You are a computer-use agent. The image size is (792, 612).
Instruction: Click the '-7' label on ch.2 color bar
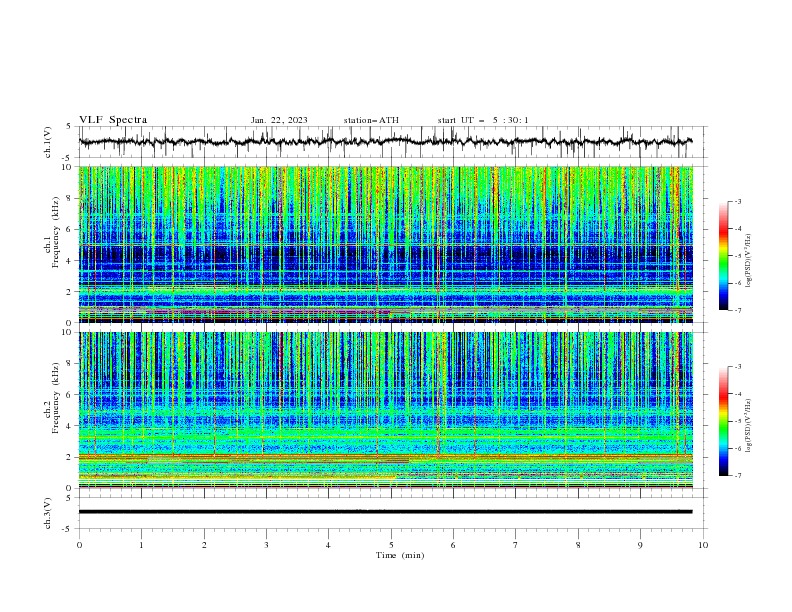[738, 476]
